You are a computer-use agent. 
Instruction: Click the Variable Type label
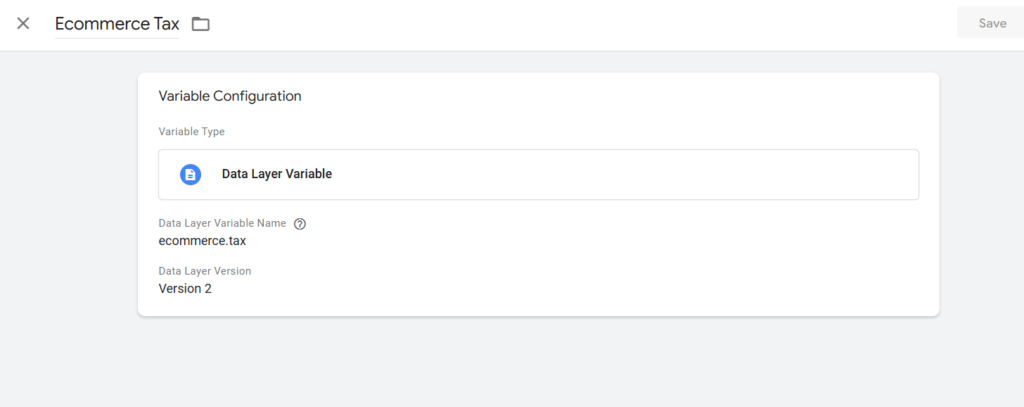[x=191, y=132]
